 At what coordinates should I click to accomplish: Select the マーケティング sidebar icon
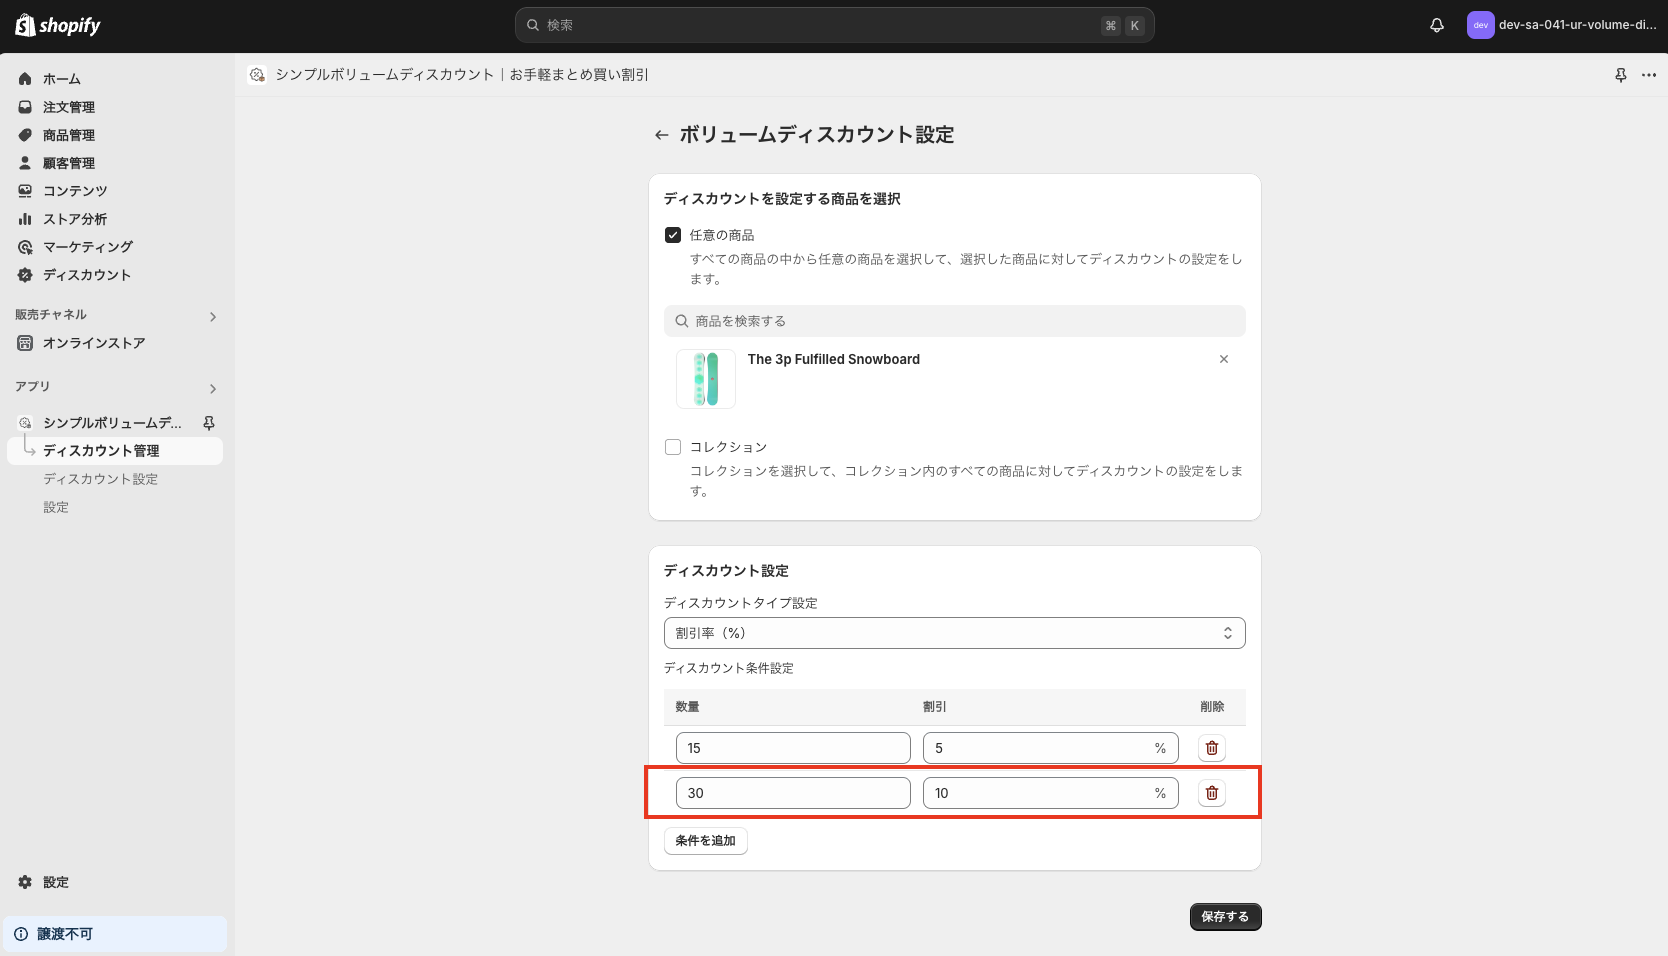click(24, 246)
